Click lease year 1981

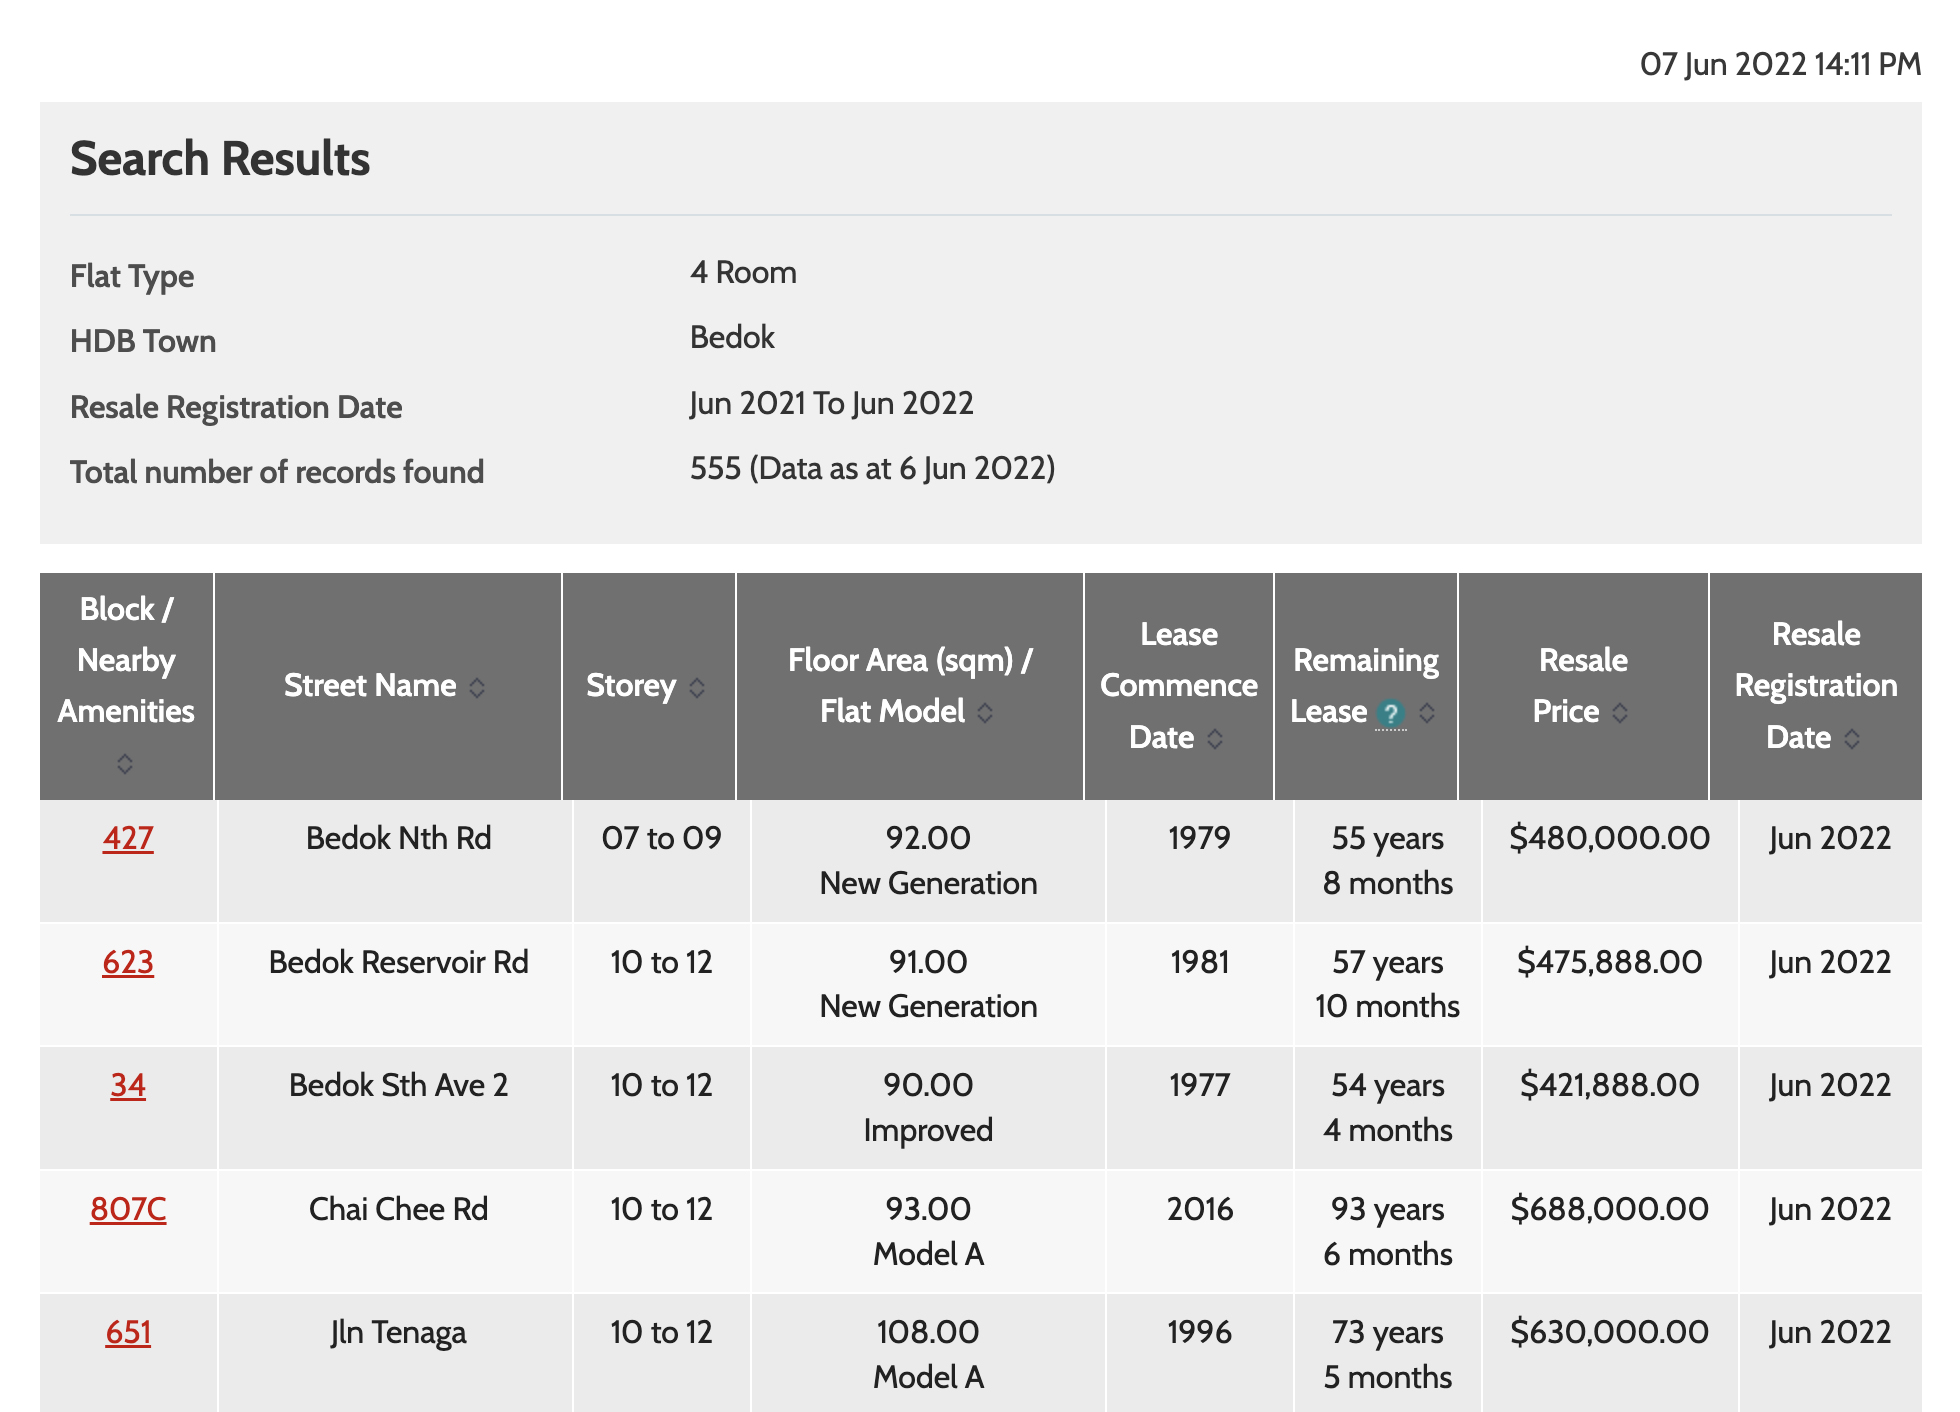[1199, 962]
